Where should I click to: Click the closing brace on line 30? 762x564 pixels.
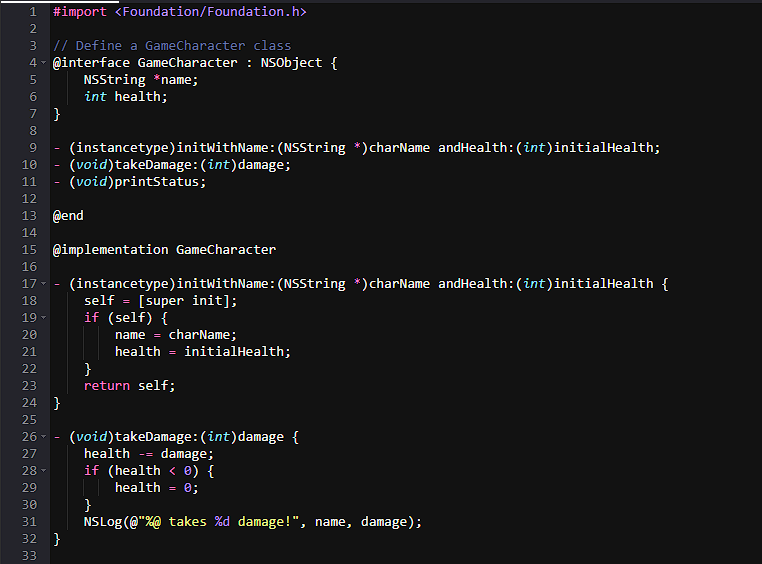[x=87, y=505]
